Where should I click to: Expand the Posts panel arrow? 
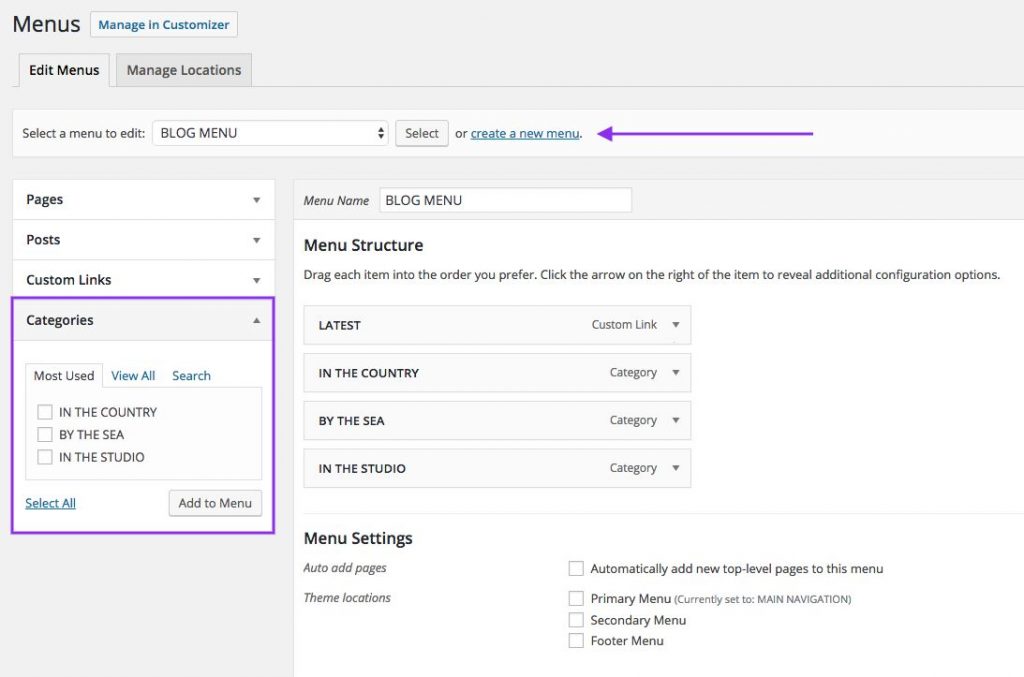click(256, 240)
